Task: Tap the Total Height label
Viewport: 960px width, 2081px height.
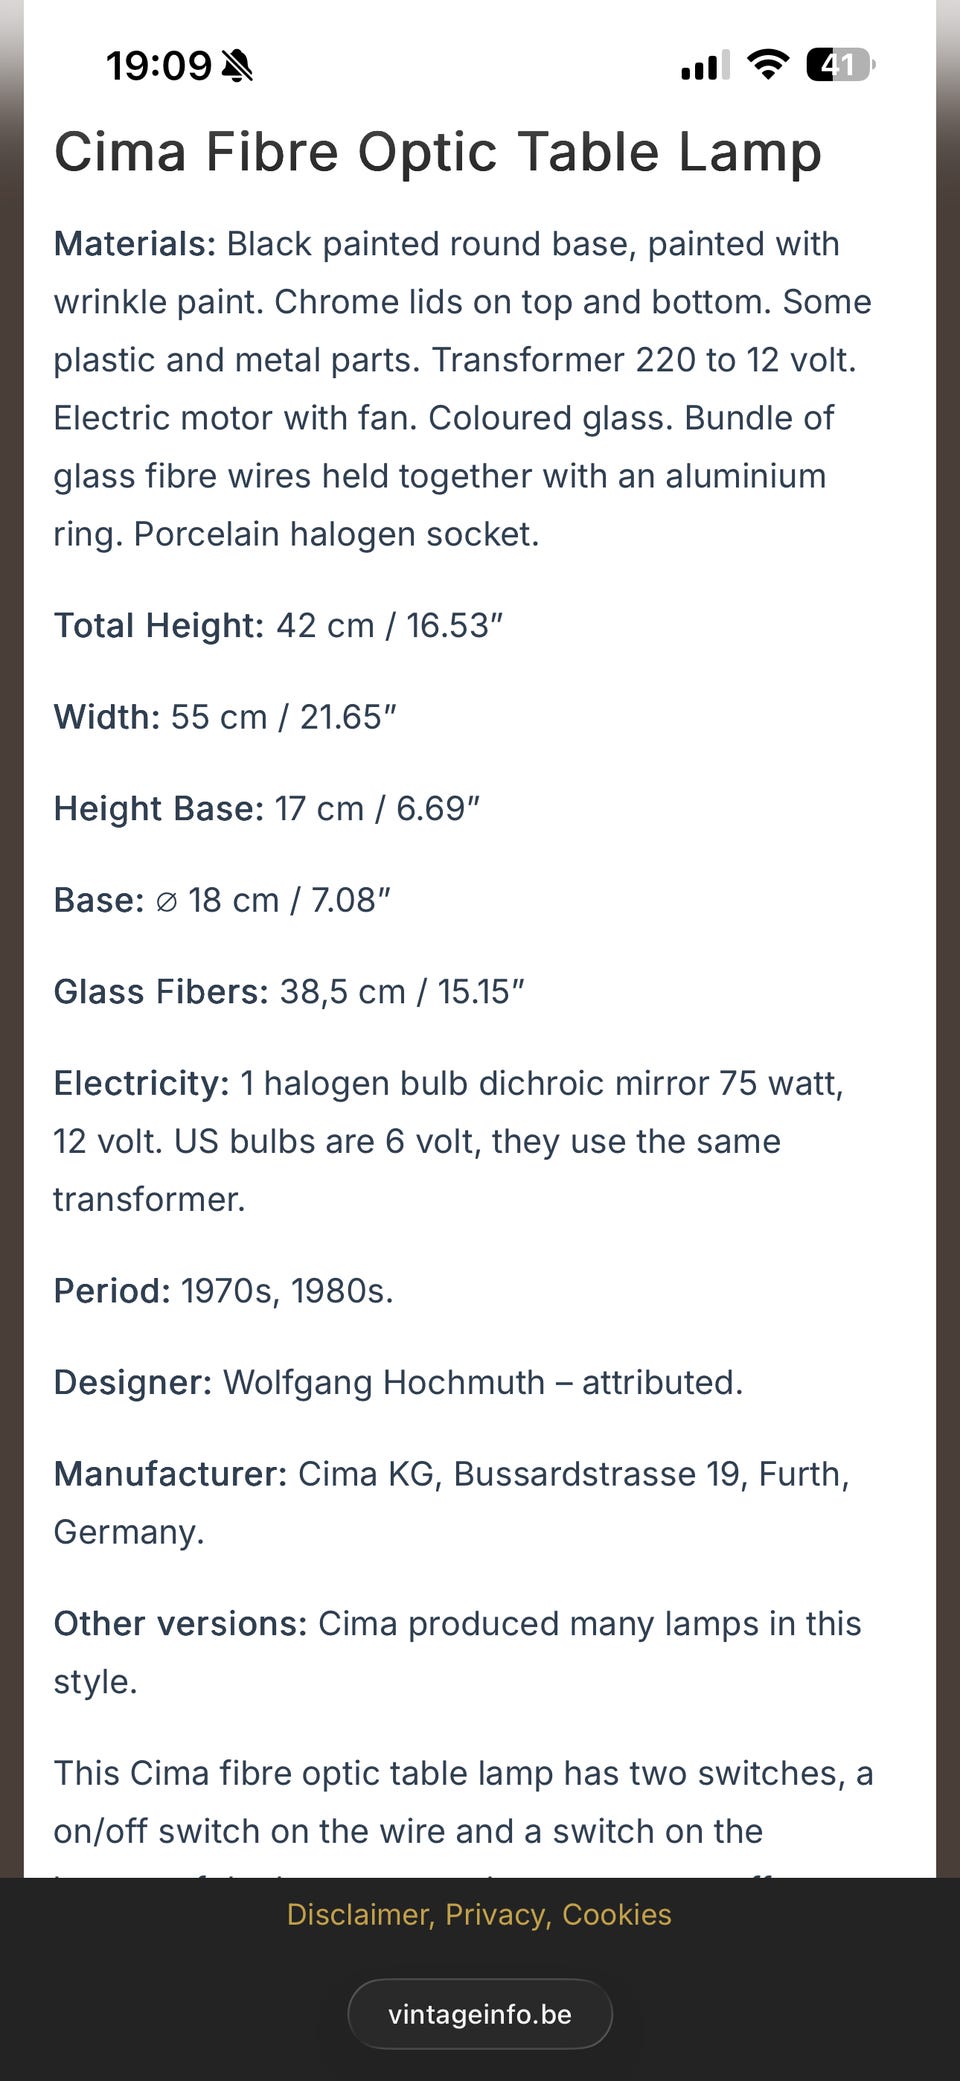Action: click(159, 626)
